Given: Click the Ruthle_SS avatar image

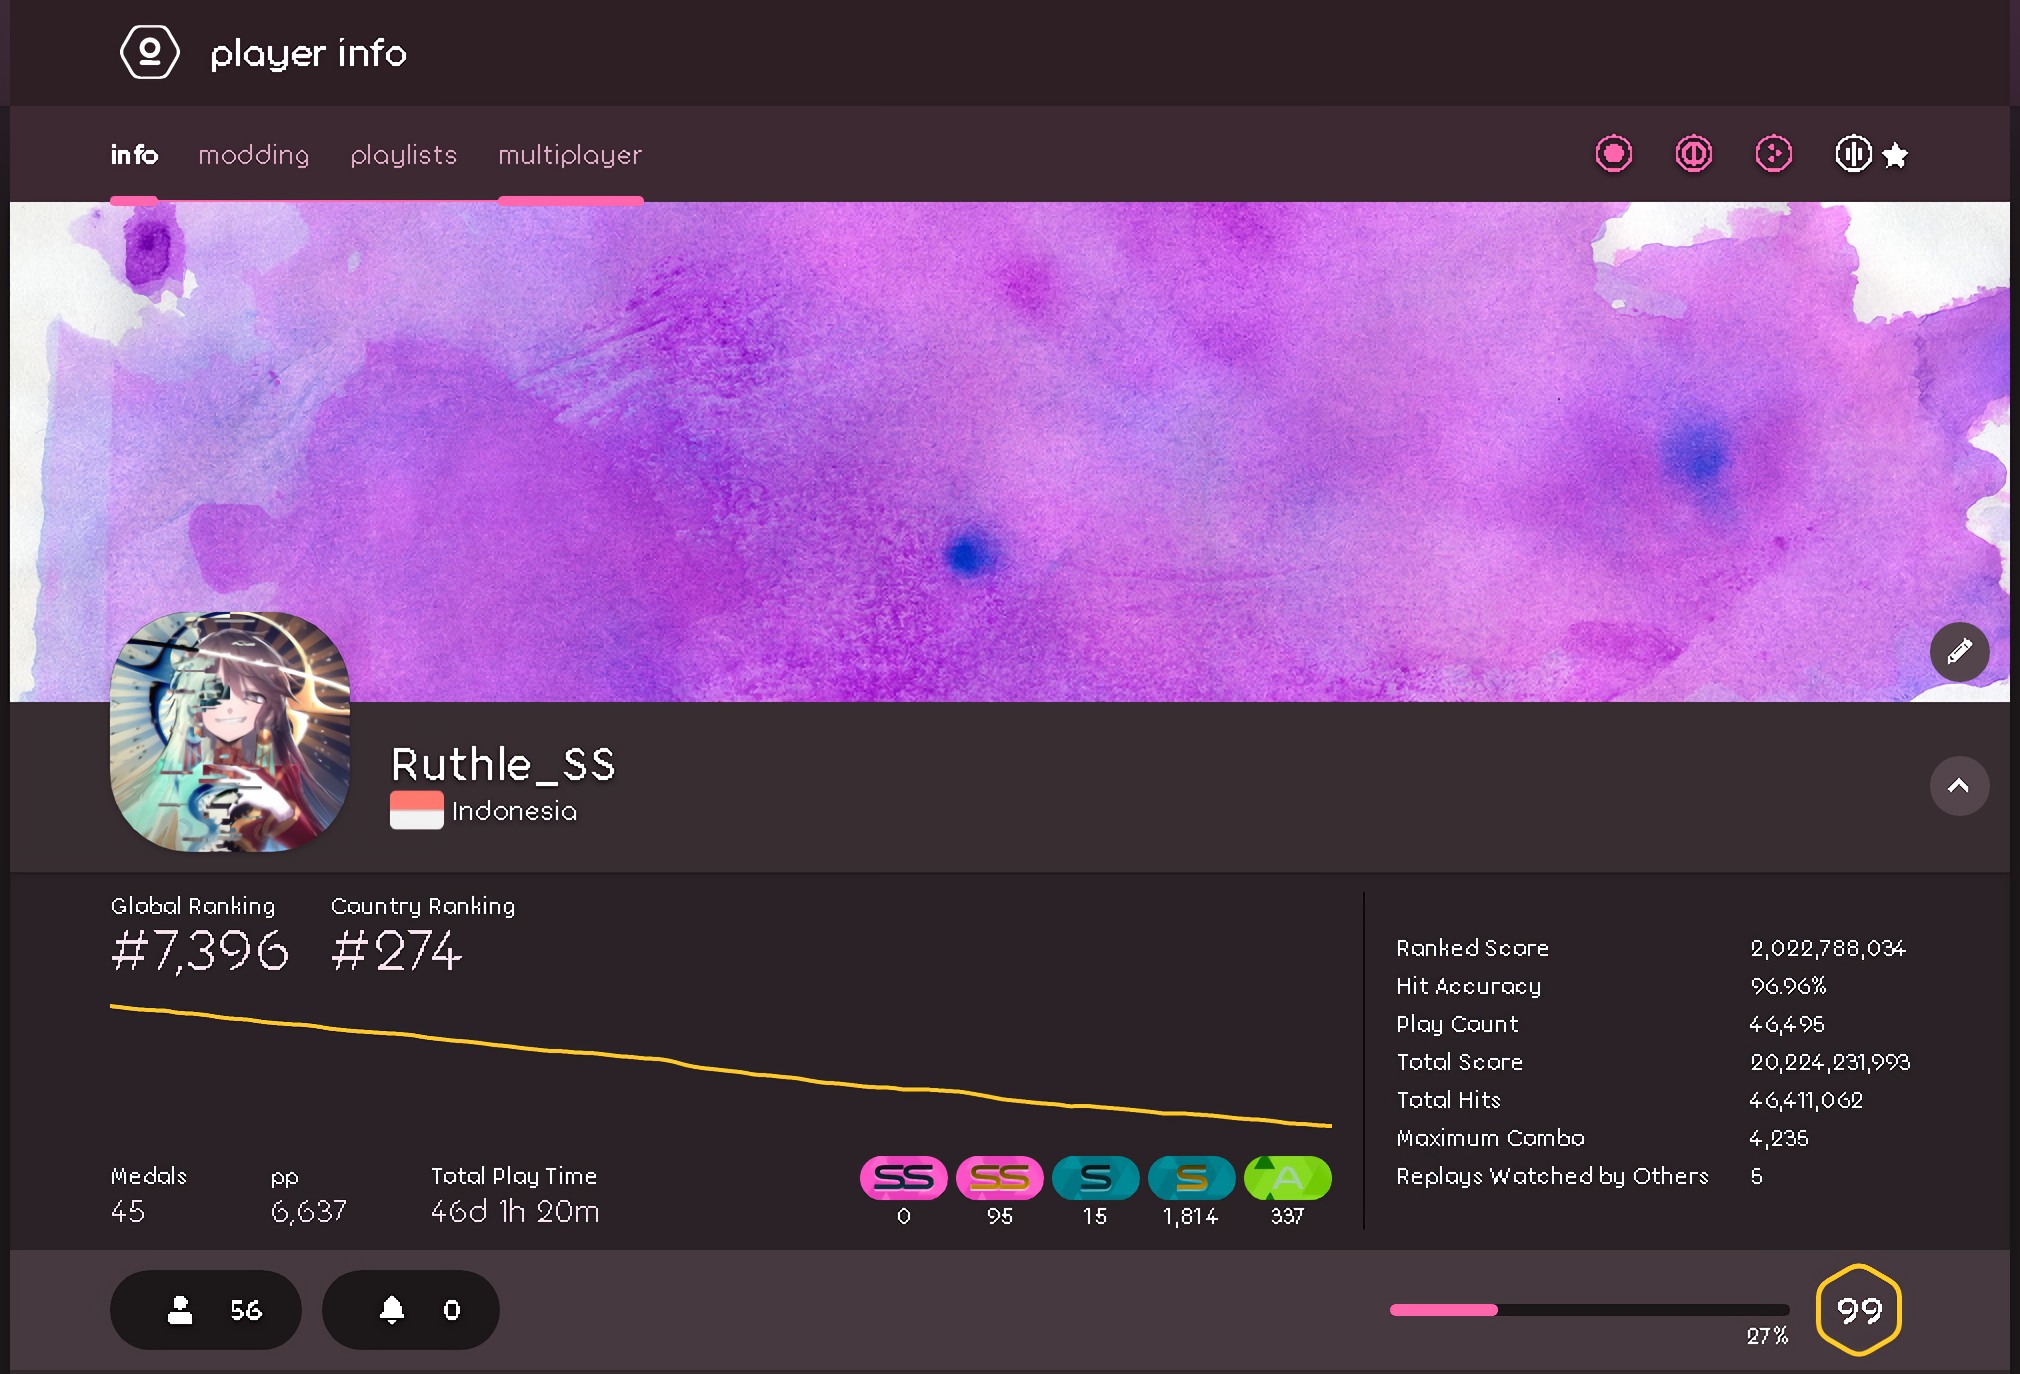Looking at the screenshot, I should [x=230, y=732].
